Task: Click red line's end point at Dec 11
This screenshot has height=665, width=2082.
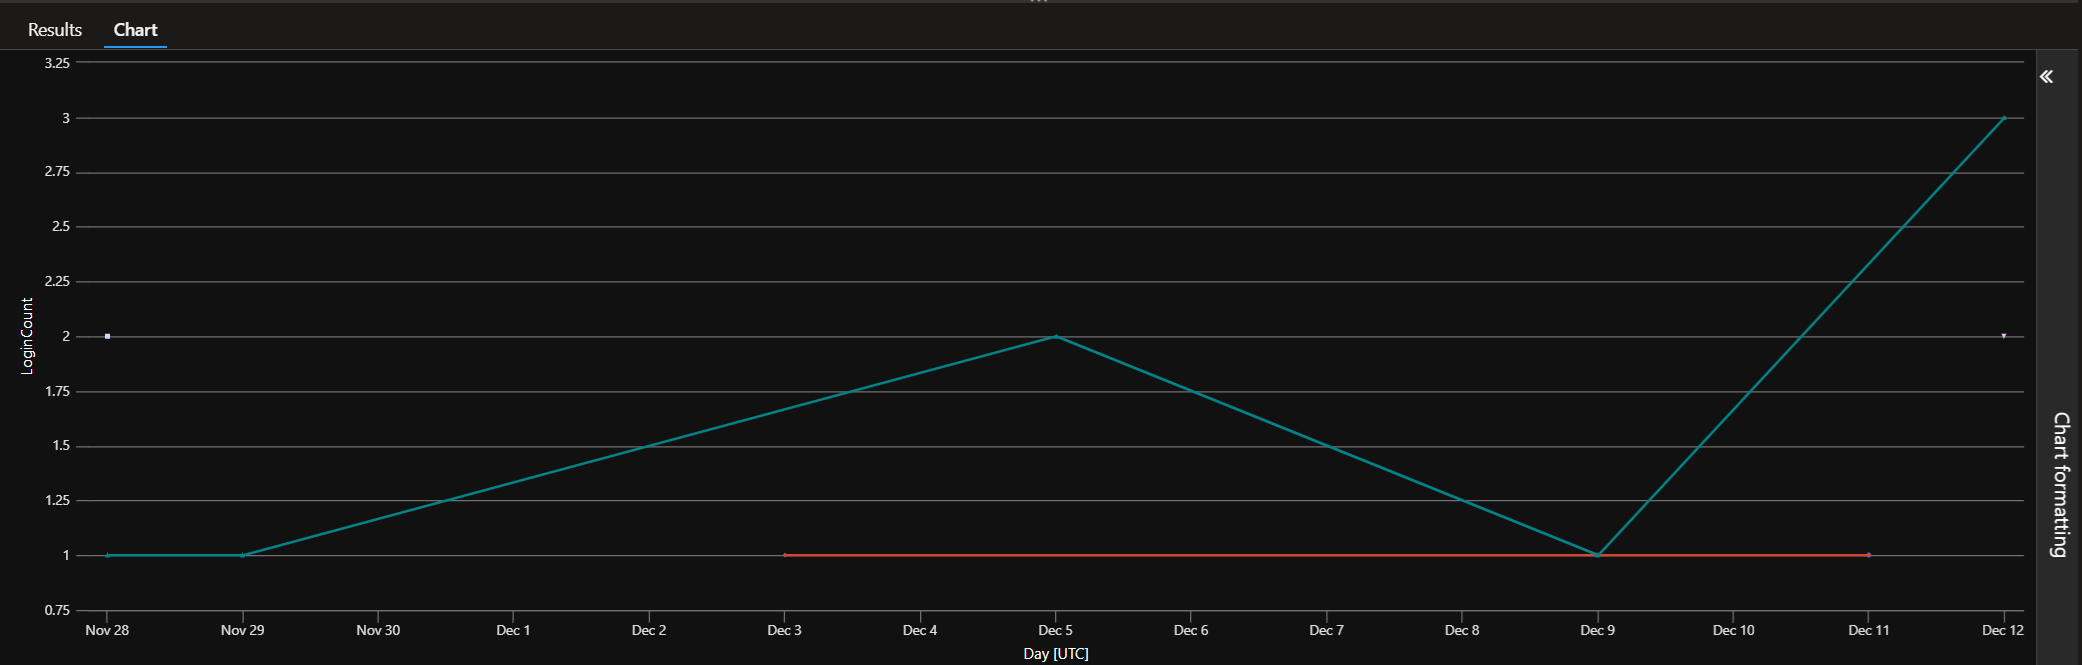Action: 1868,555
